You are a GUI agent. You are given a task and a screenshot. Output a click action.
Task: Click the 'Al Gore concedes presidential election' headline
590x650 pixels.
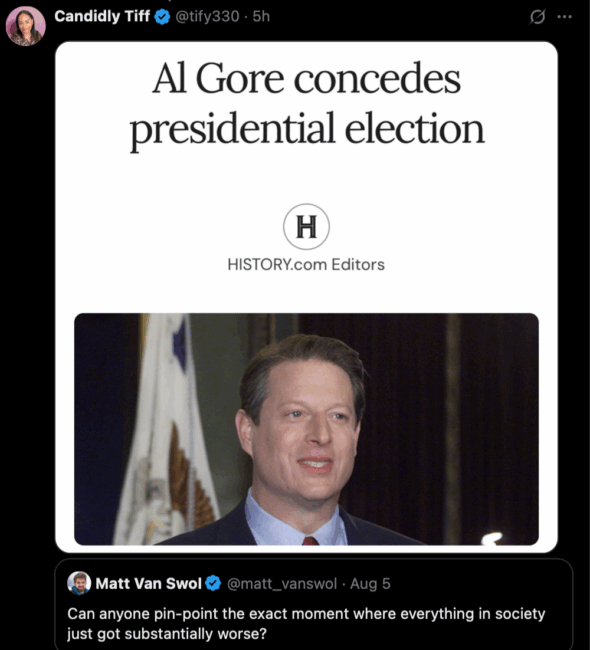[306, 104]
